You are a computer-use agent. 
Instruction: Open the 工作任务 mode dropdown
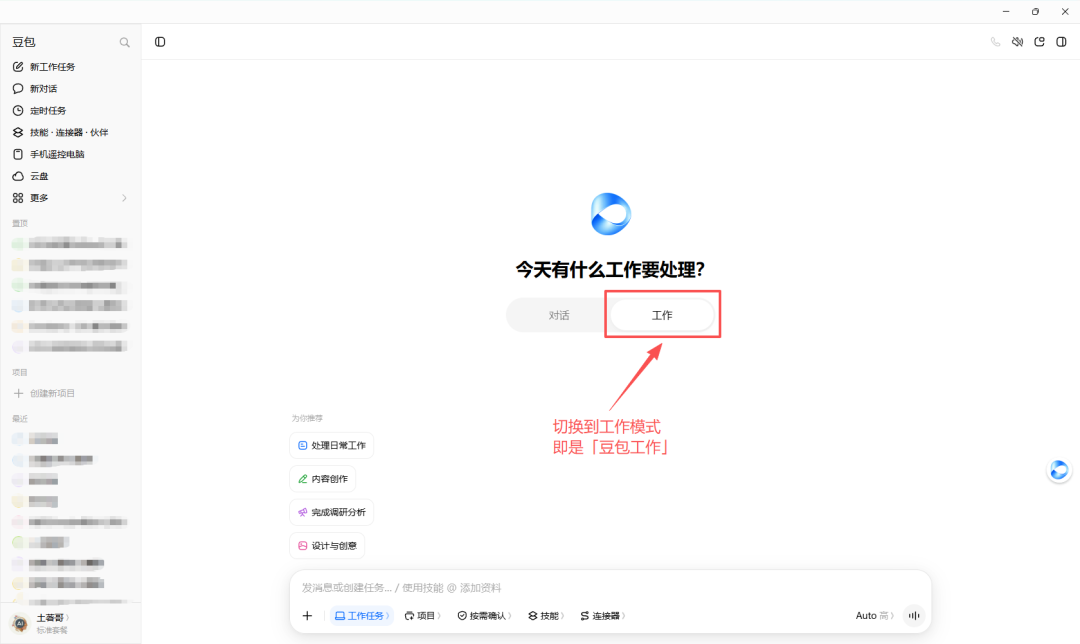[x=362, y=616]
